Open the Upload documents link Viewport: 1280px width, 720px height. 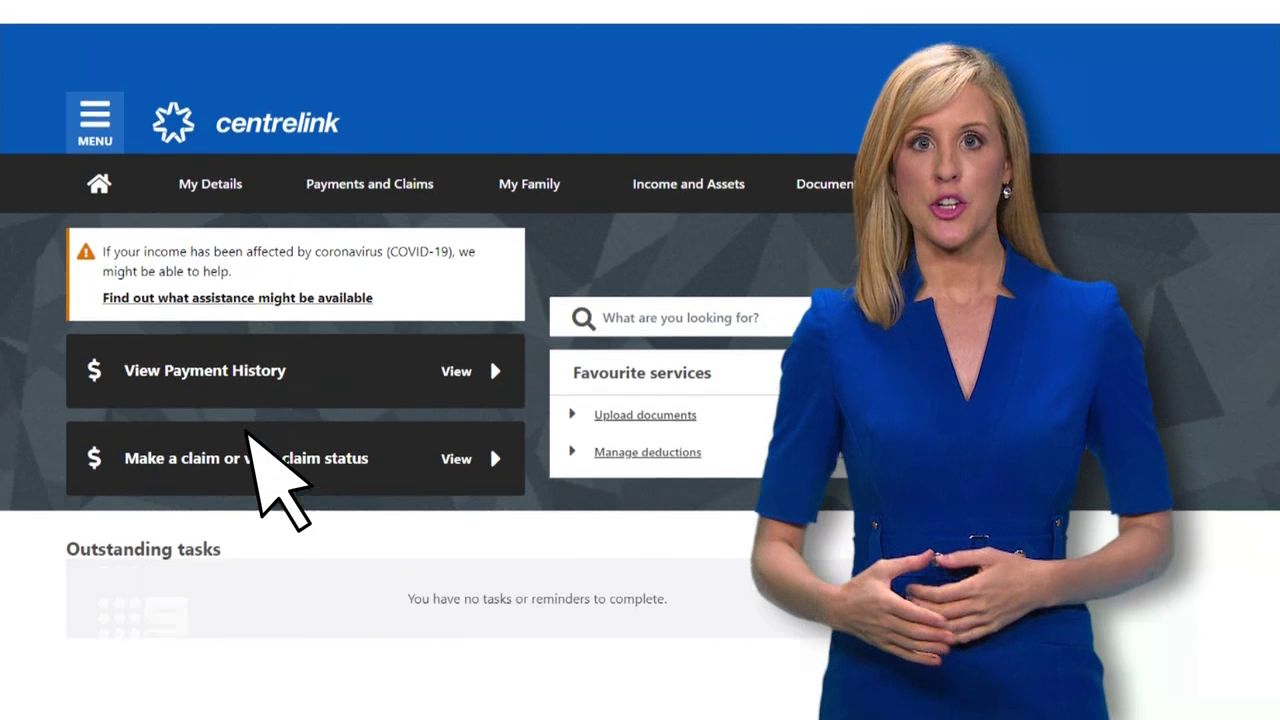[x=645, y=415]
